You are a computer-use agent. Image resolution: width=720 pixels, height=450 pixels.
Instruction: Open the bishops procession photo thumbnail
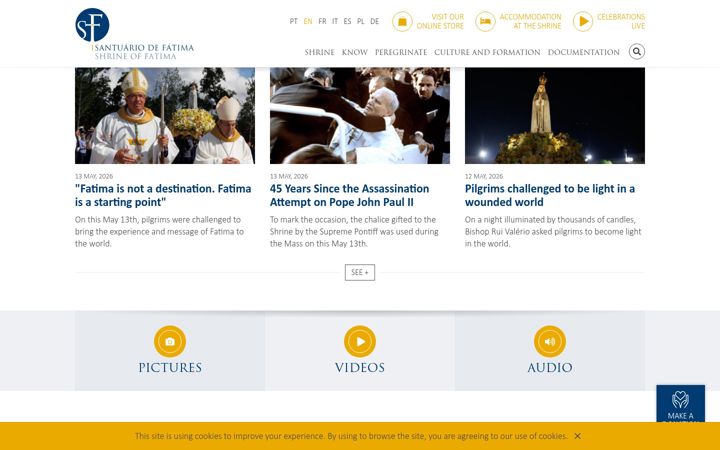click(165, 115)
